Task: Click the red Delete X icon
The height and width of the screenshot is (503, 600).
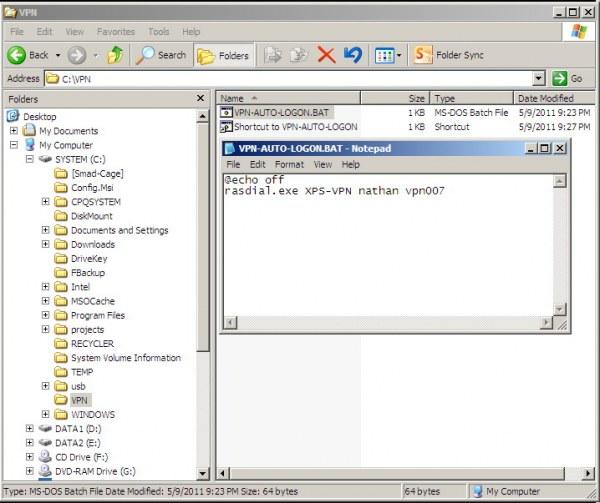Action: (x=326, y=55)
